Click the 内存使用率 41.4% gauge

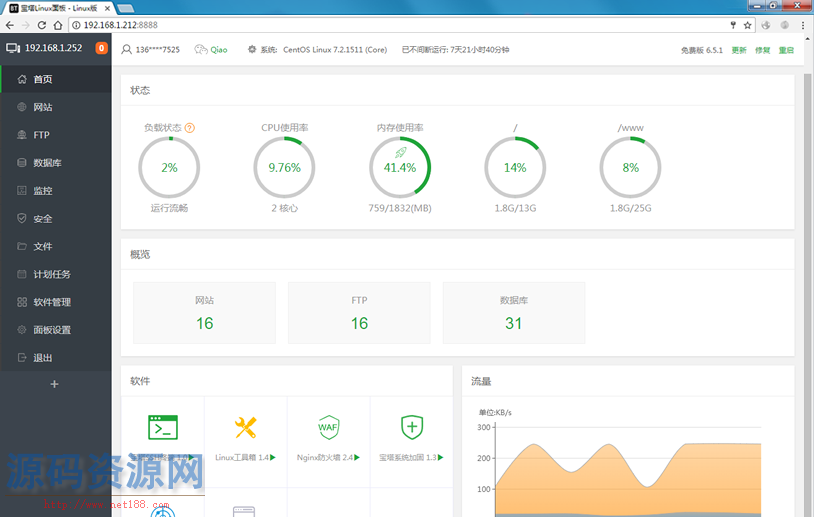click(400, 168)
